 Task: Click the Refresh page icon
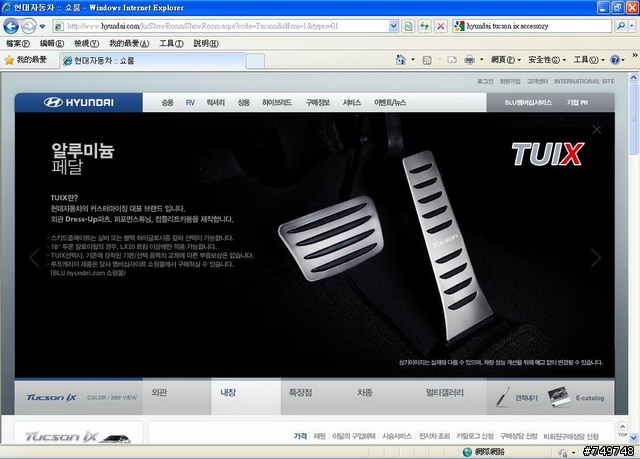click(x=425, y=26)
